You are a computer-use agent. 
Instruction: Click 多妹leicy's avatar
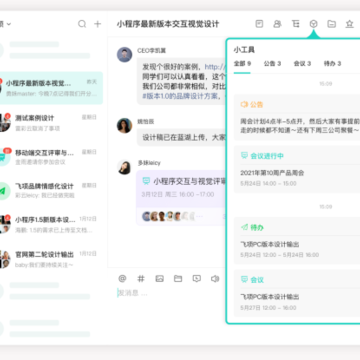click(124, 167)
